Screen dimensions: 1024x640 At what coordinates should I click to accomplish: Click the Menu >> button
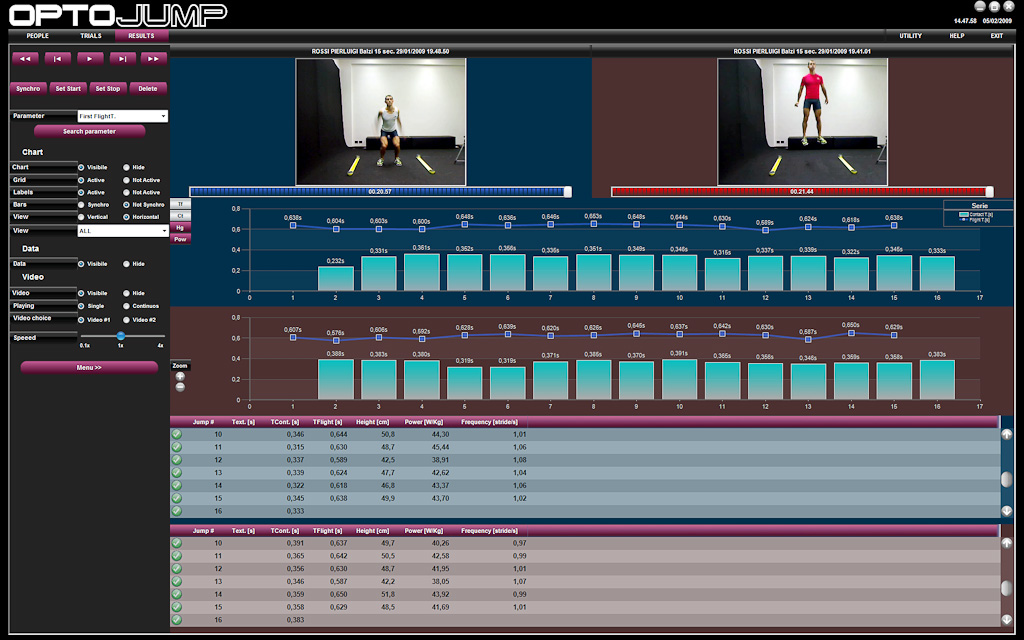point(89,368)
